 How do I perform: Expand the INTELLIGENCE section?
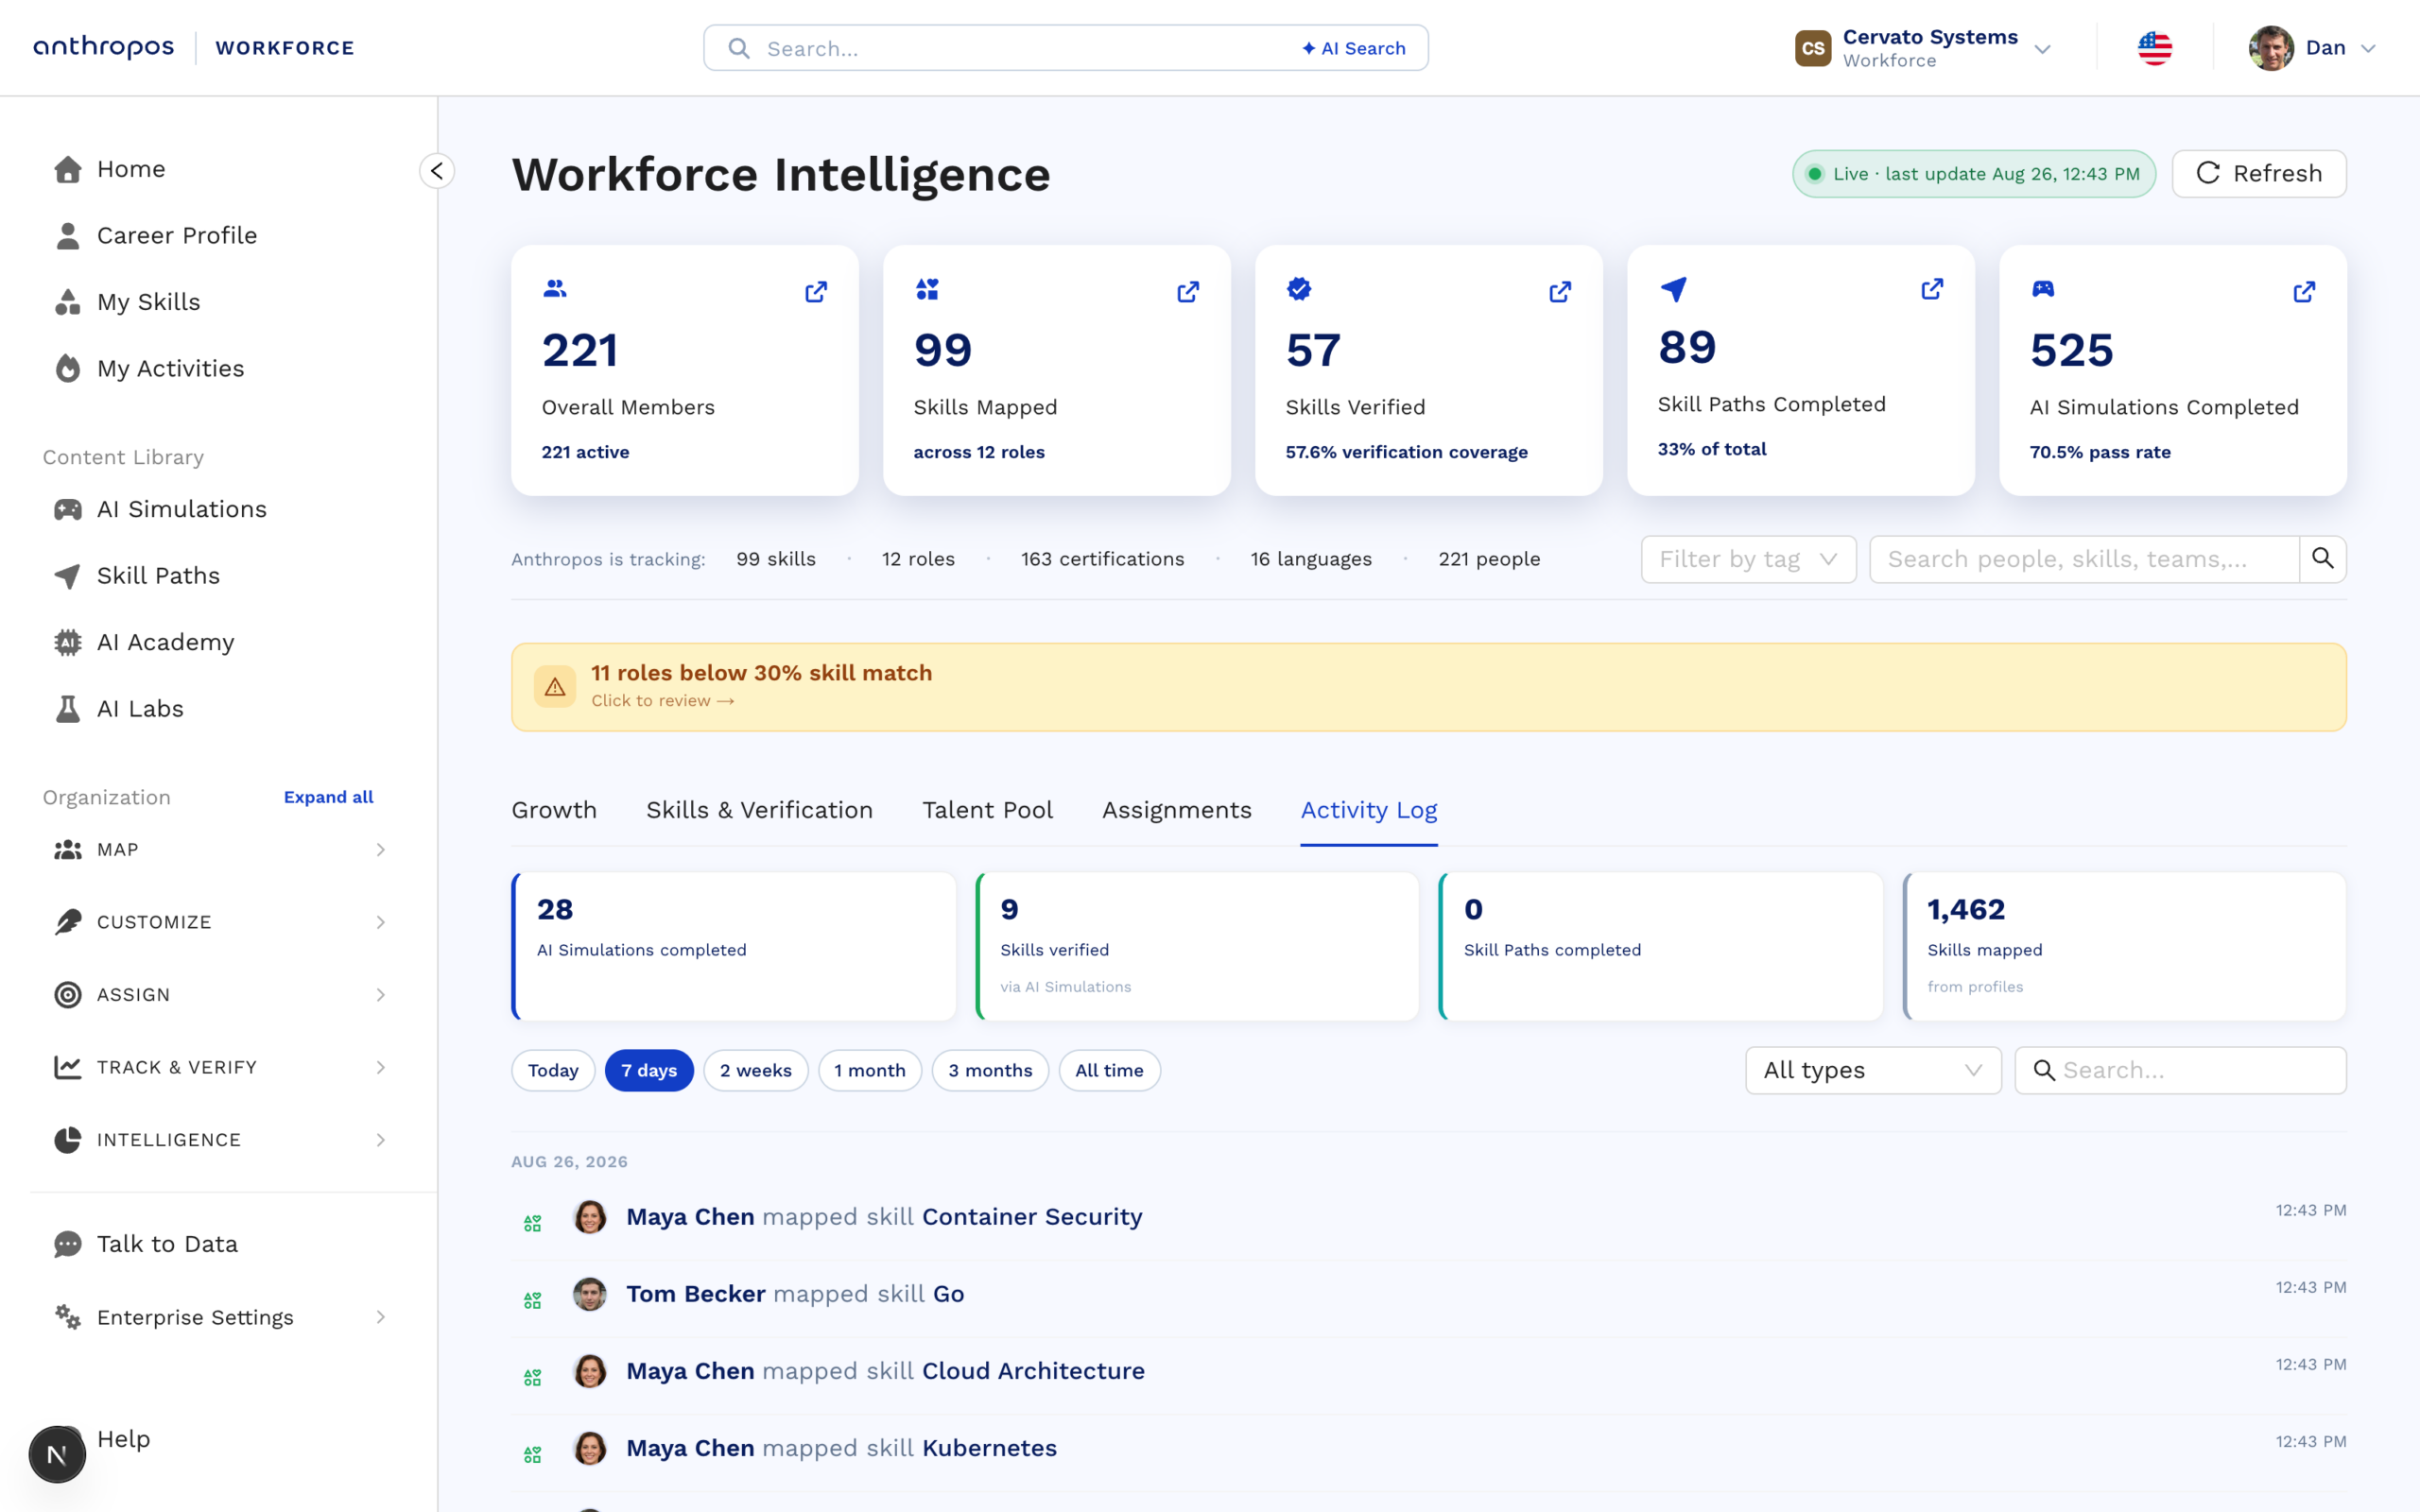click(219, 1140)
